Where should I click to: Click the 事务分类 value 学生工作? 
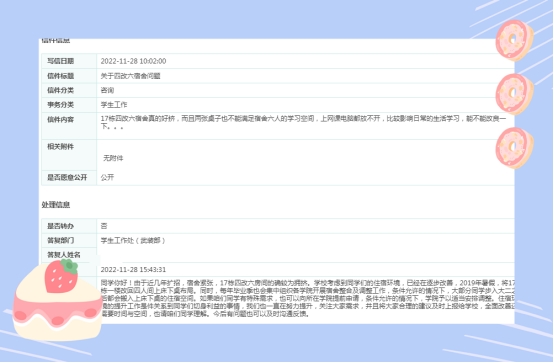pyautogui.click(x=114, y=105)
